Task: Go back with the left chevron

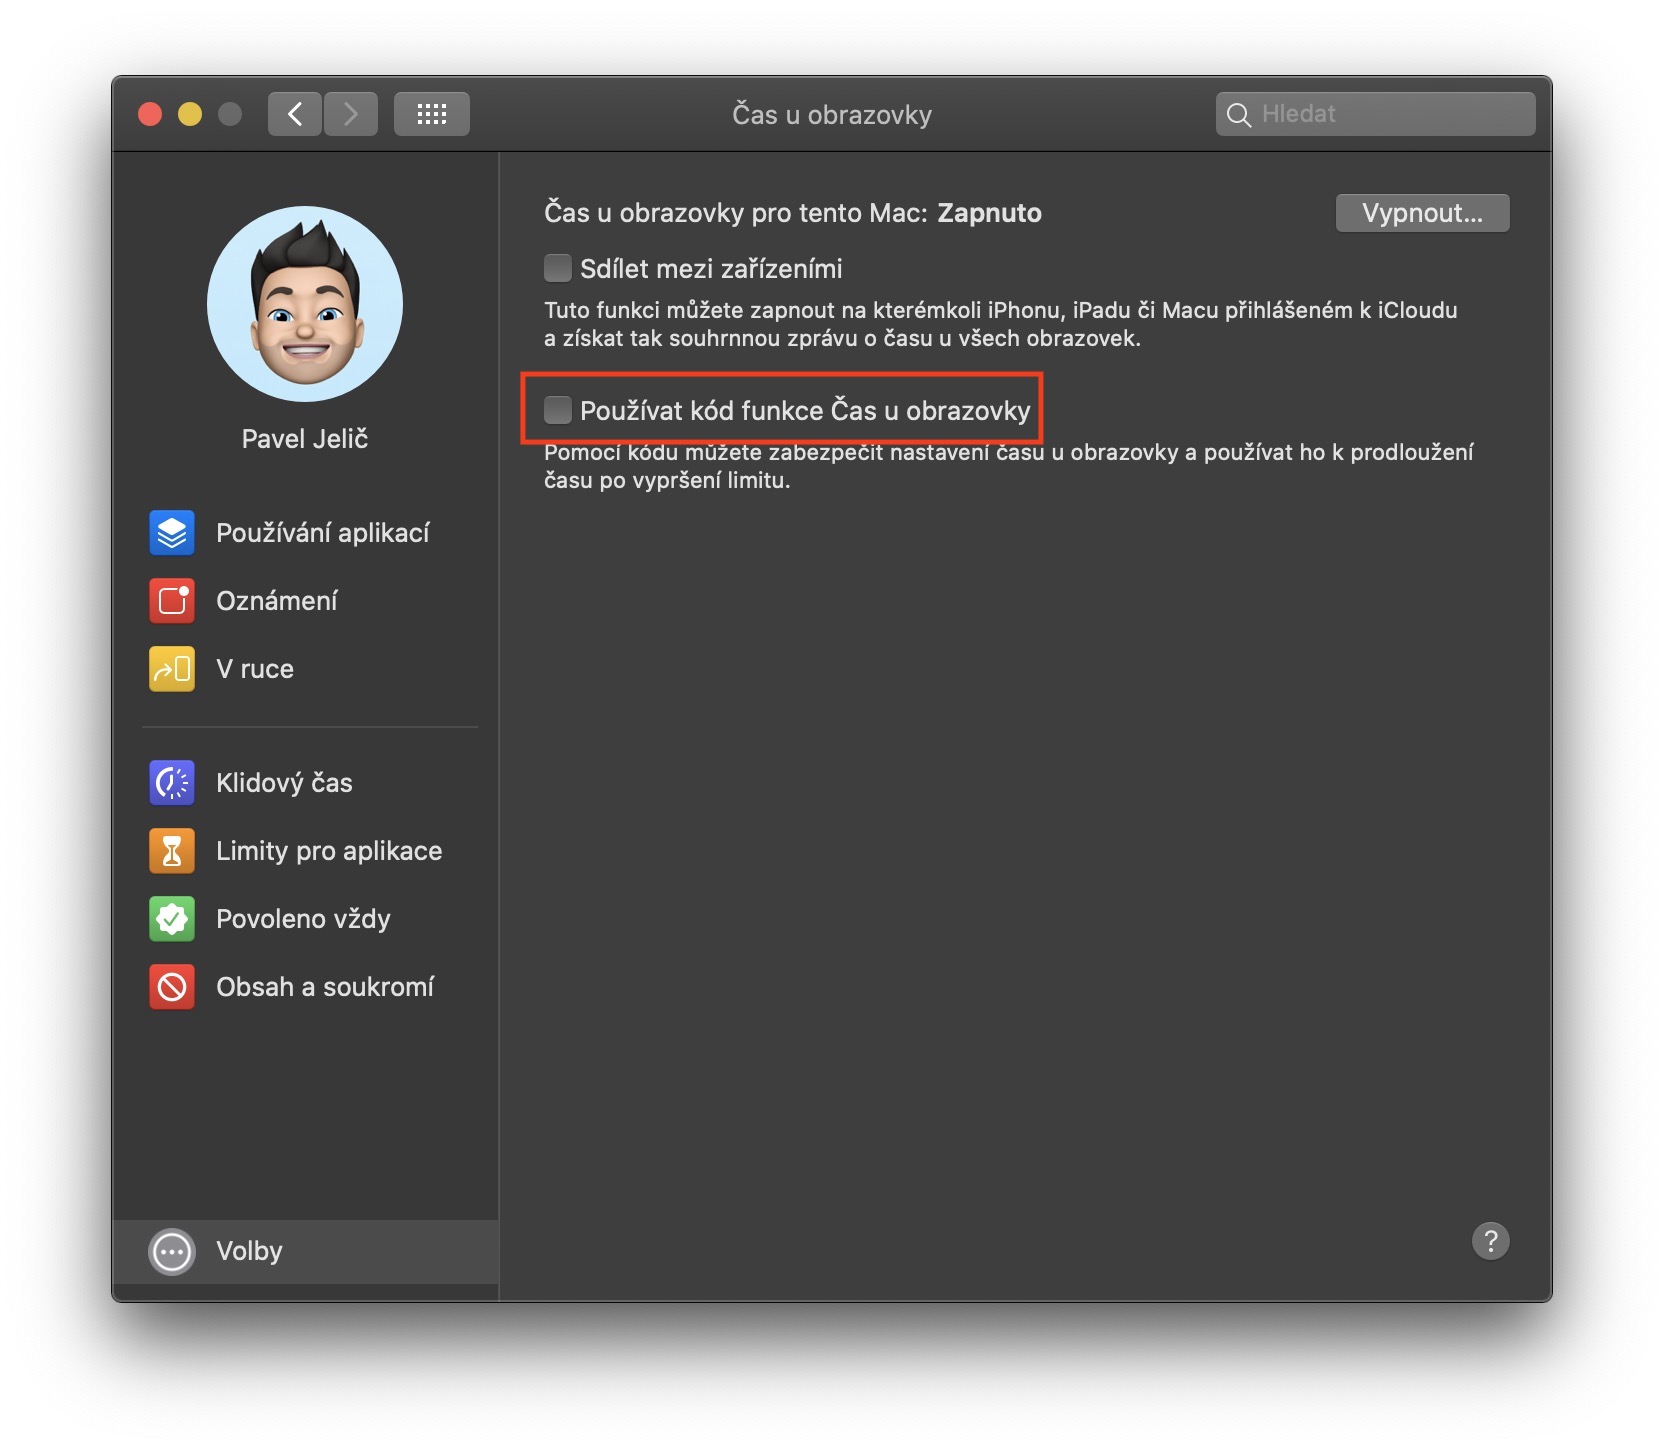Action: pos(295,114)
